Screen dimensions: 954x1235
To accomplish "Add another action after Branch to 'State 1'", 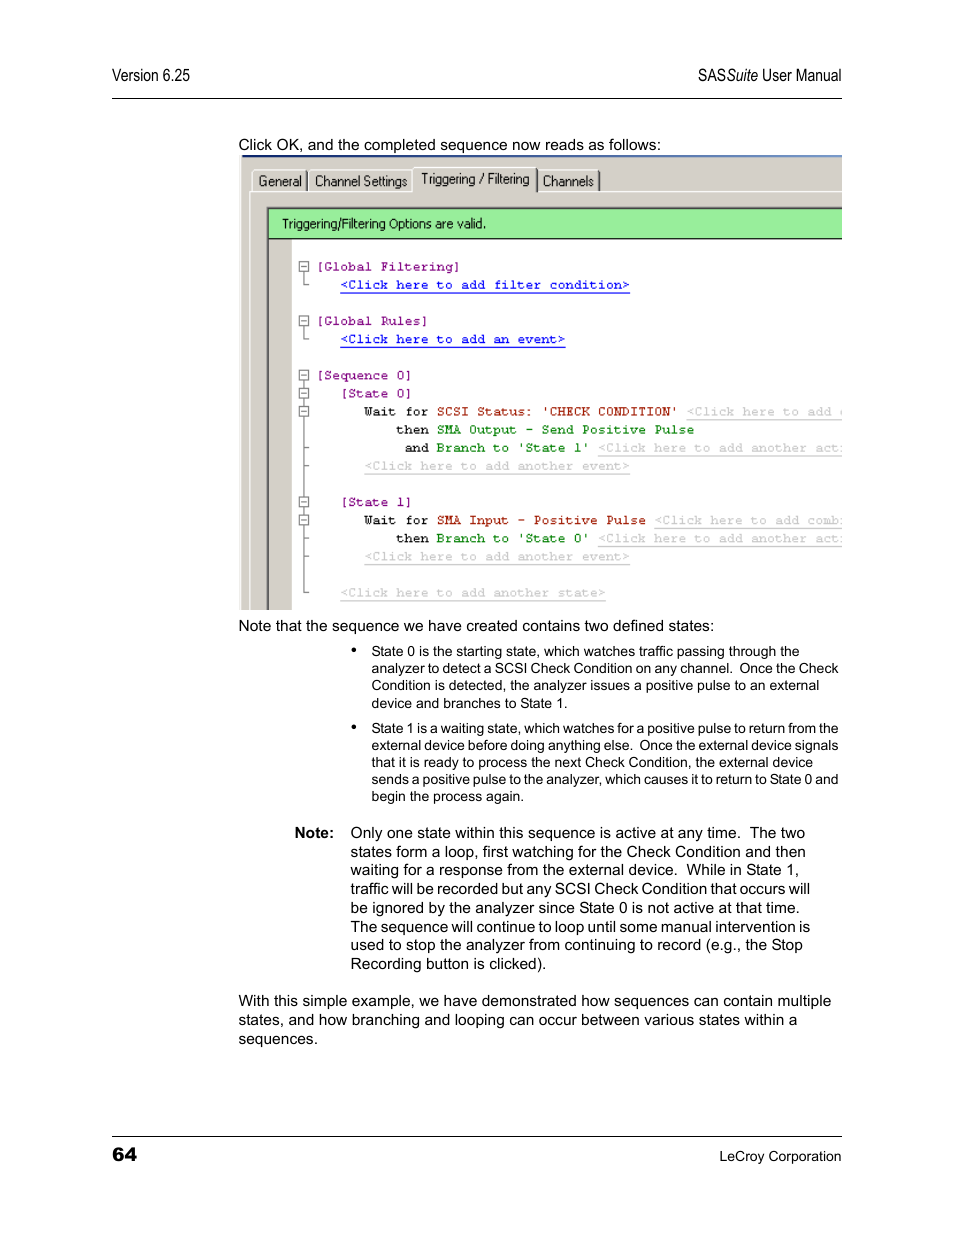I will coord(720,448).
